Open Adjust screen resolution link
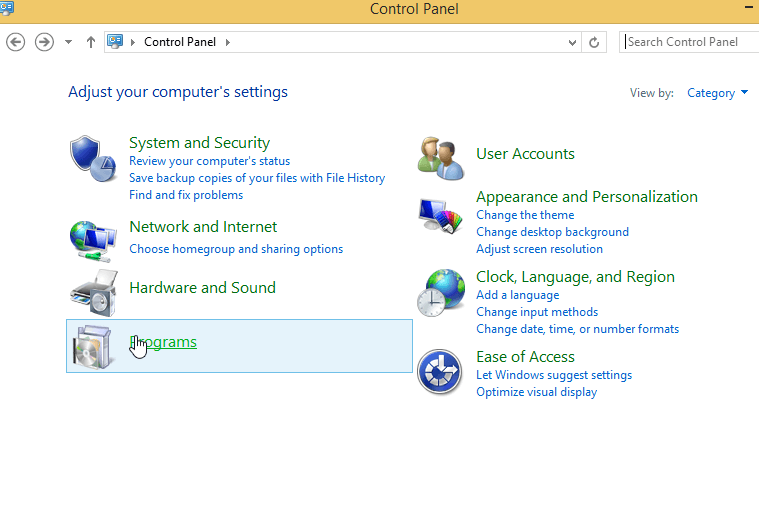Image resolution: width=759 pixels, height=508 pixels. (539, 249)
